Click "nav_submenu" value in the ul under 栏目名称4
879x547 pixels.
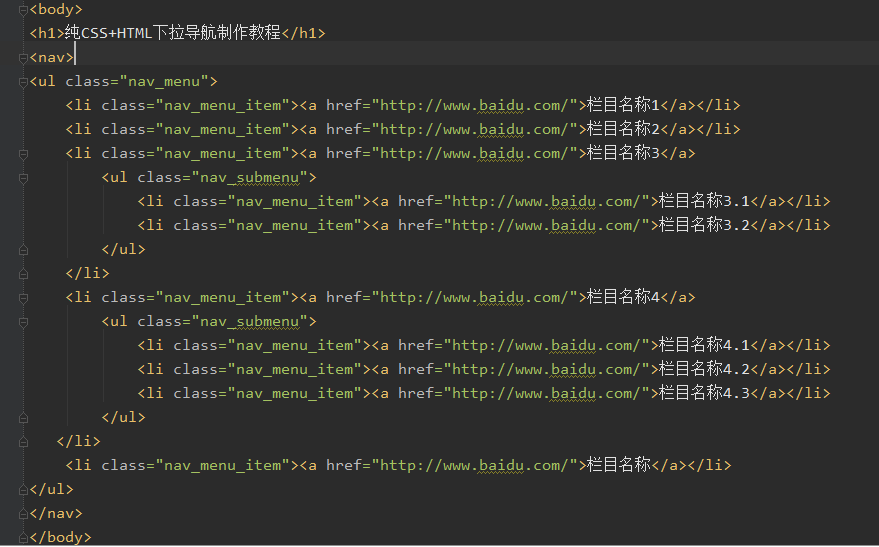click(x=249, y=322)
